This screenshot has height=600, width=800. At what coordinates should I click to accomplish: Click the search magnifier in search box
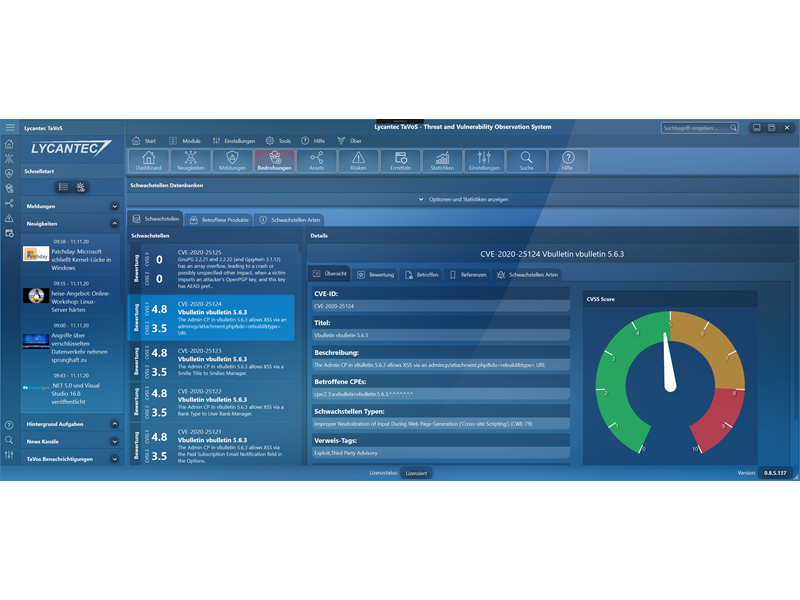click(733, 128)
